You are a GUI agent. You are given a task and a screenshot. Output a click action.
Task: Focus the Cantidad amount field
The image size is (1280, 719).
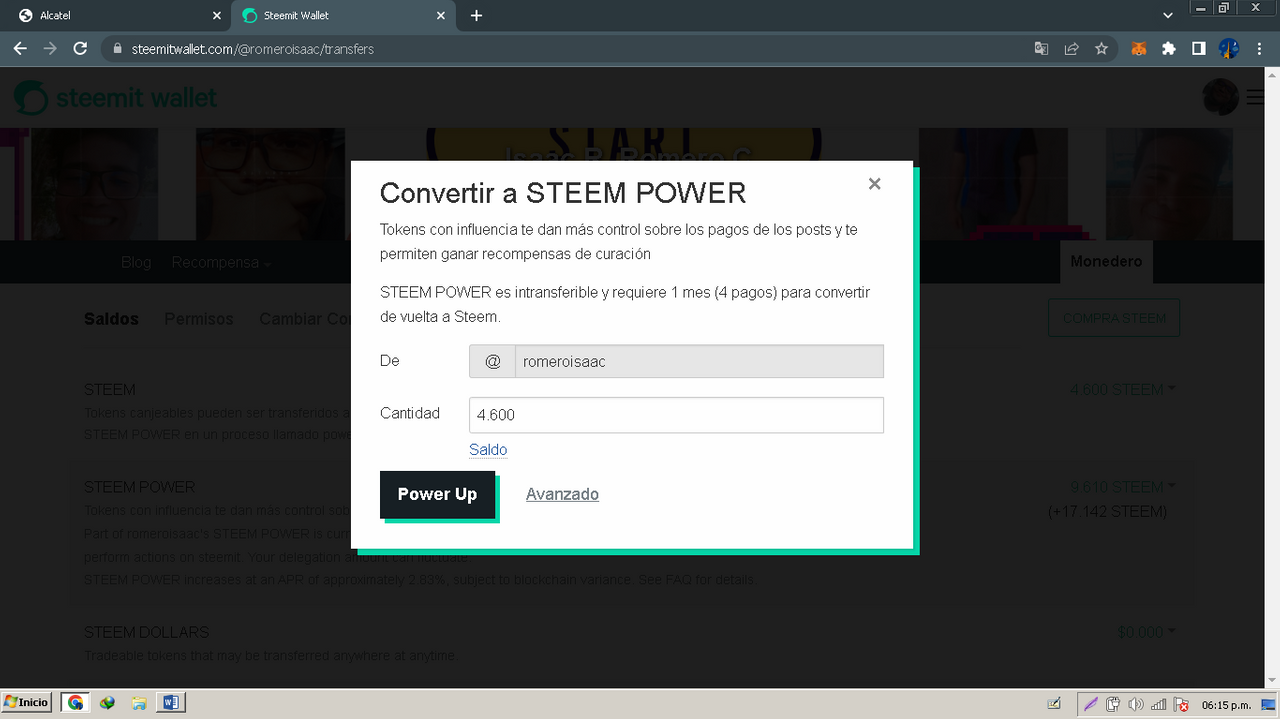coord(676,415)
